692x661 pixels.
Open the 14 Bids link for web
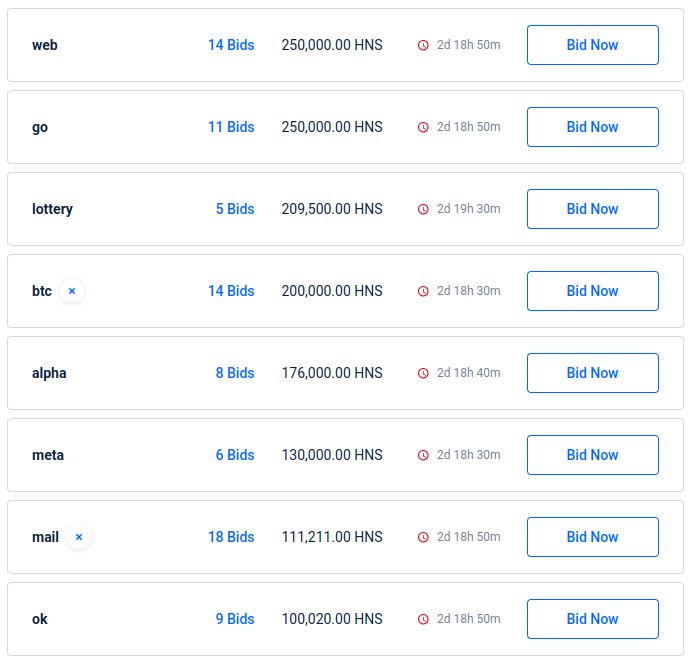pyautogui.click(x=231, y=45)
